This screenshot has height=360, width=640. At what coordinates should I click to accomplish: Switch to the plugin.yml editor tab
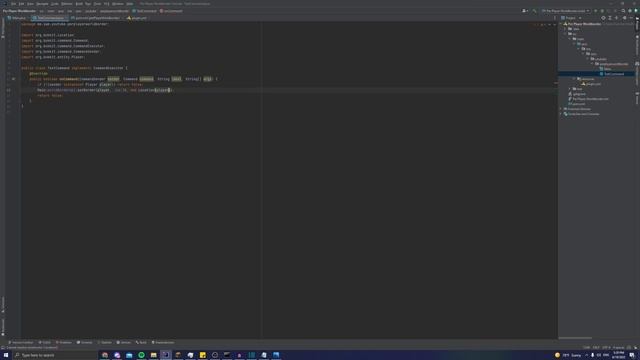coord(137,18)
